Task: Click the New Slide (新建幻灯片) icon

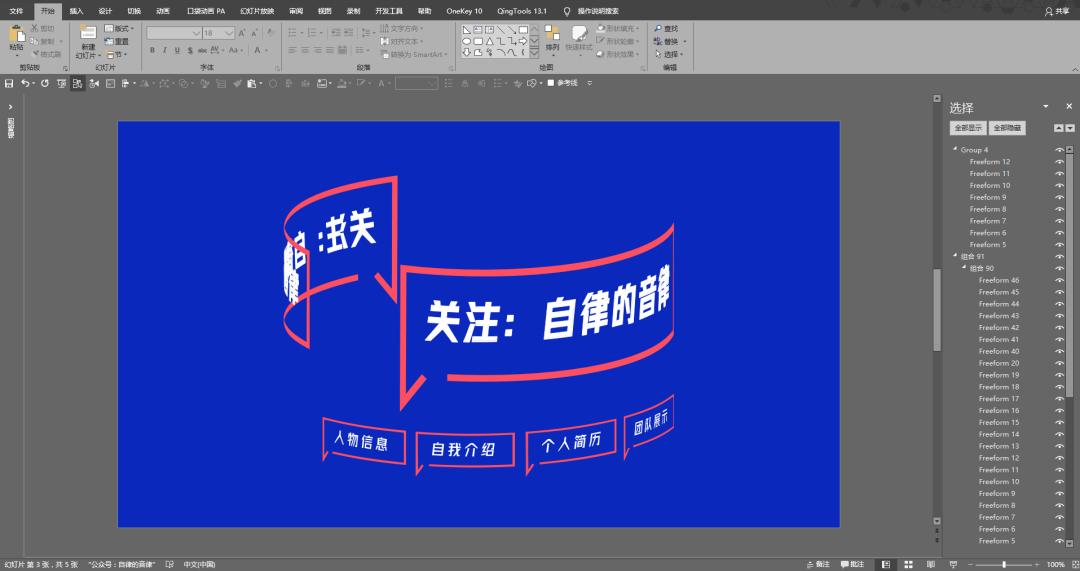Action: [88, 34]
